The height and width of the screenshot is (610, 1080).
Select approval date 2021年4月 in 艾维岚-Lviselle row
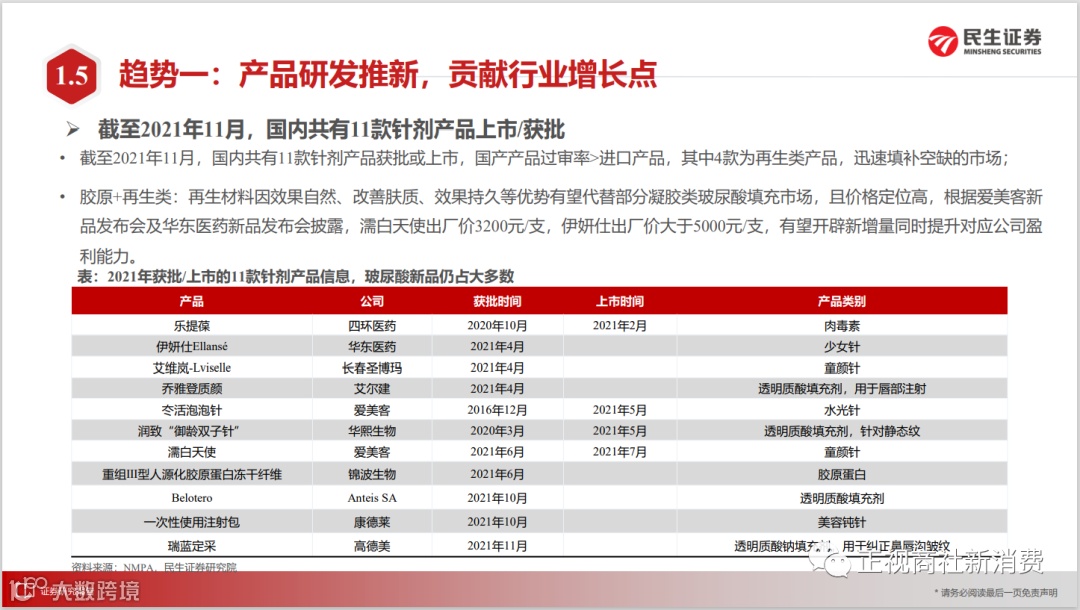coord(497,368)
